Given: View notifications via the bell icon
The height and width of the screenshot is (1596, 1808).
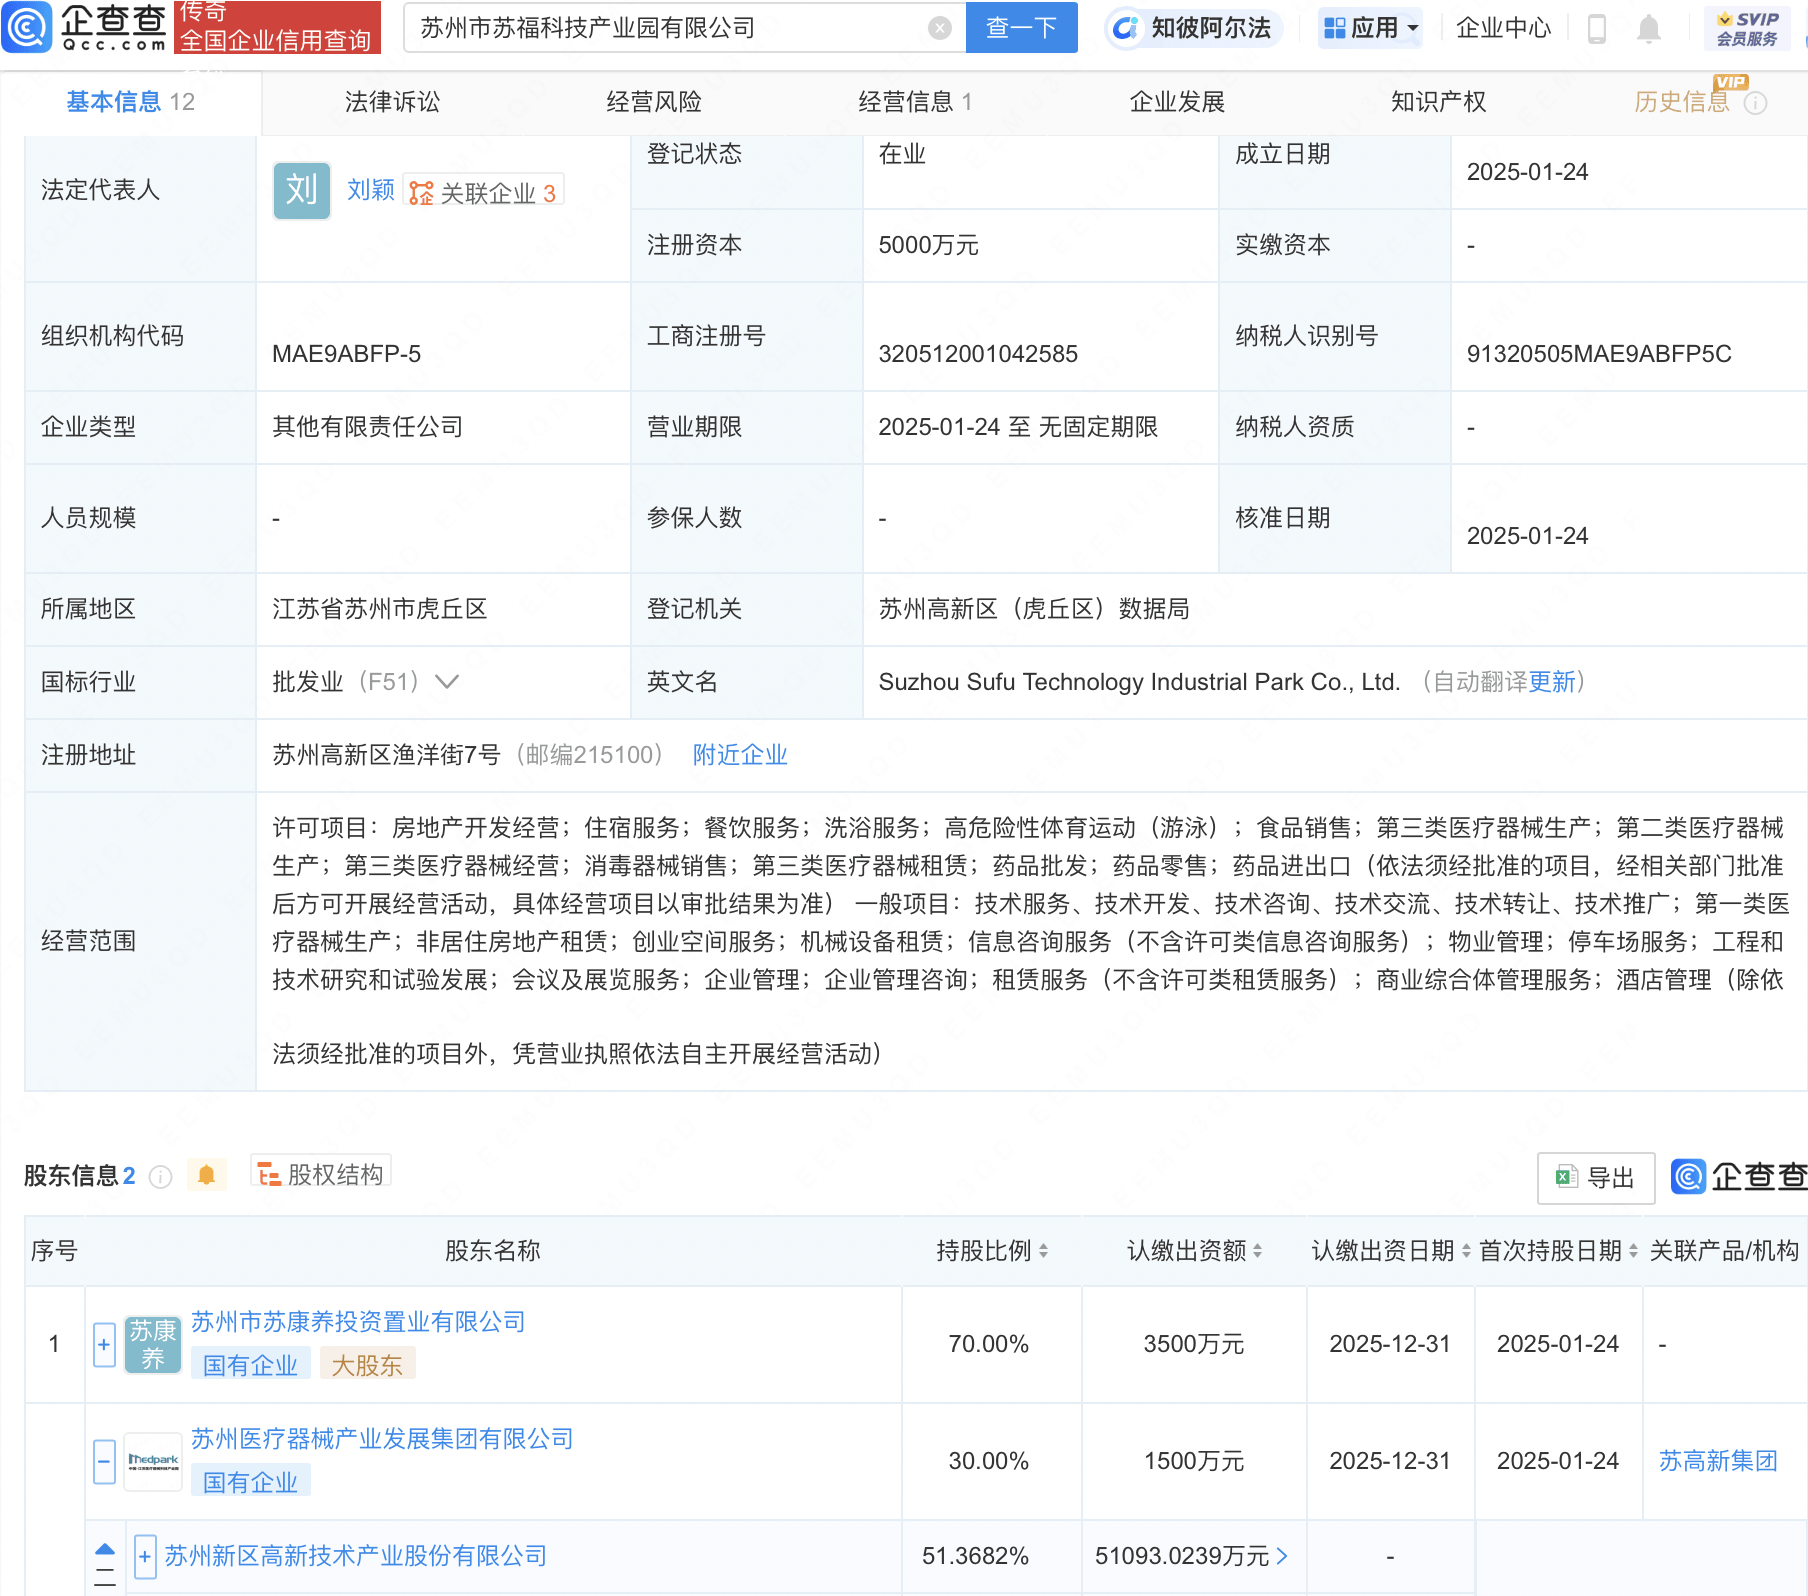Looking at the screenshot, I should click(x=1649, y=29).
